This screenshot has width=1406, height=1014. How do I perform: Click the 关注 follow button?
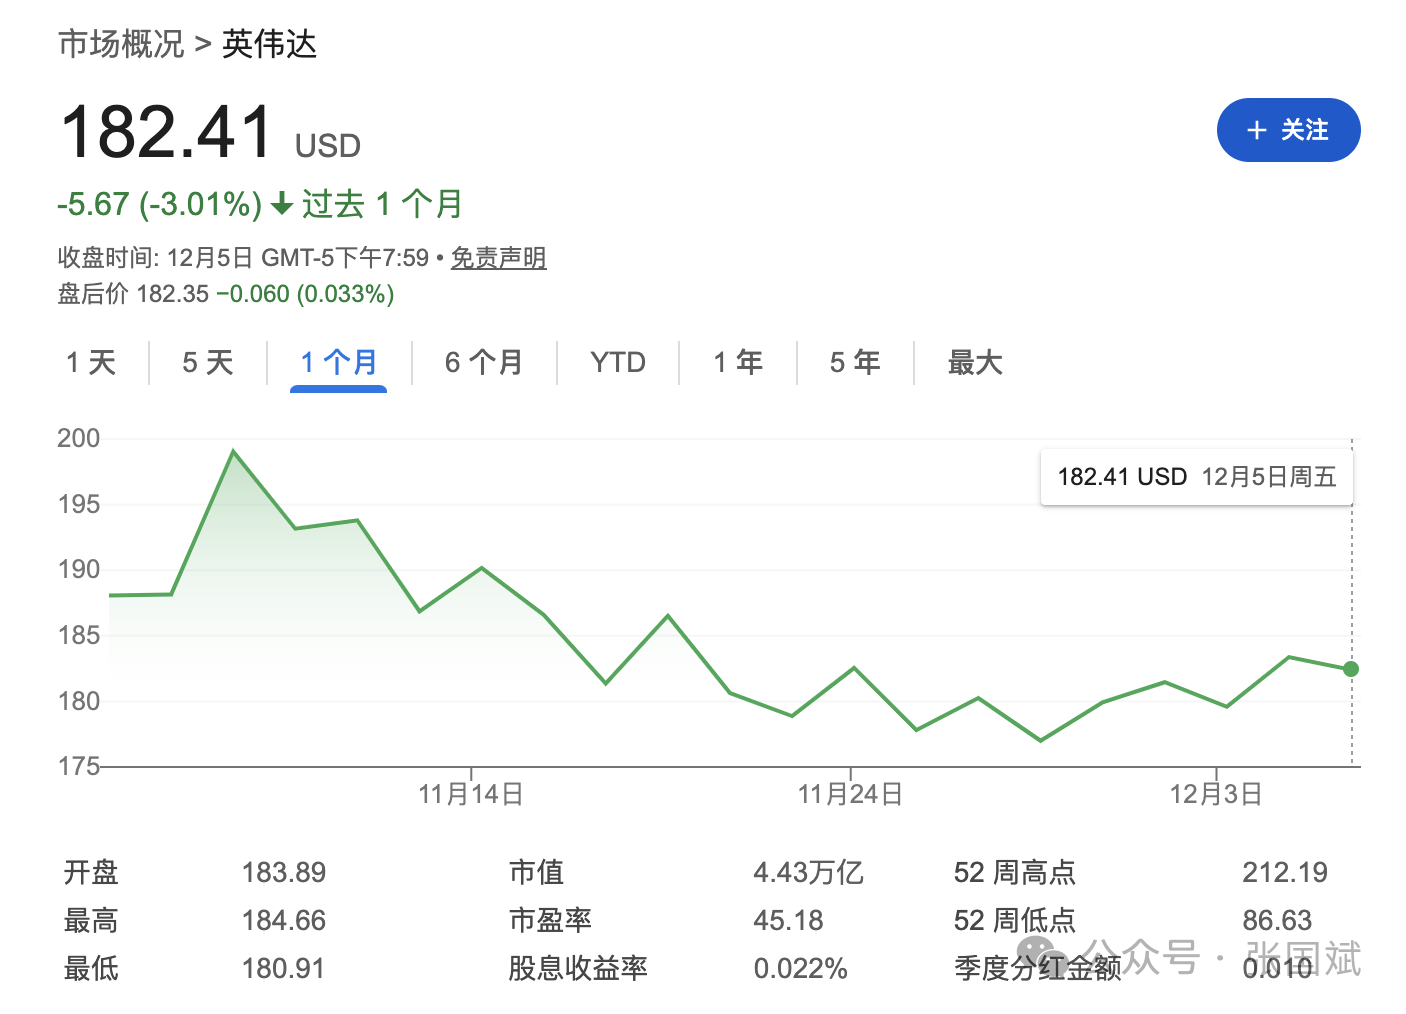point(1288,130)
